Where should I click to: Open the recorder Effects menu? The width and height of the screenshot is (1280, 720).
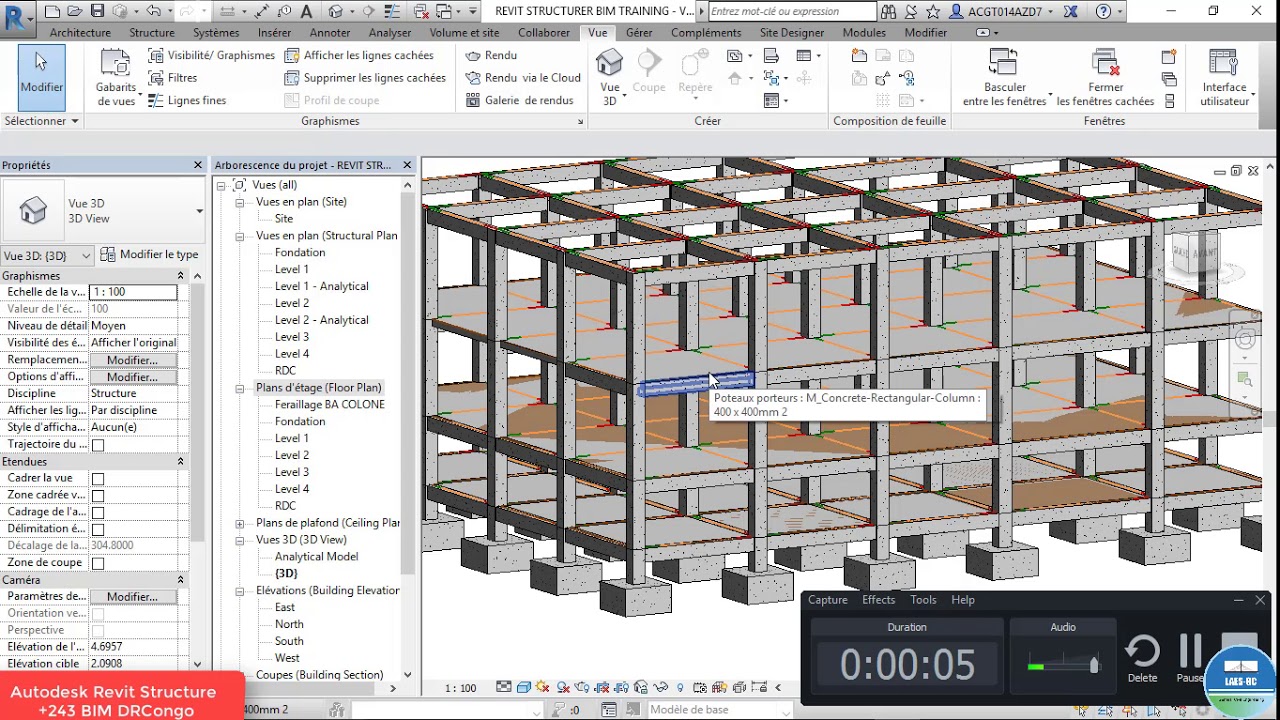pyautogui.click(x=878, y=600)
